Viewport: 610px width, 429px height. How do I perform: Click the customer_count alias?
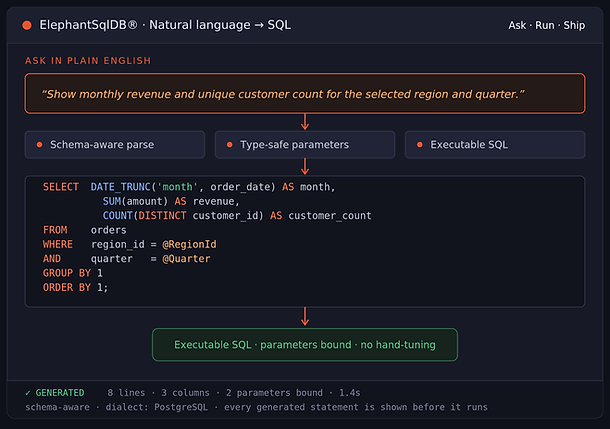coord(330,216)
